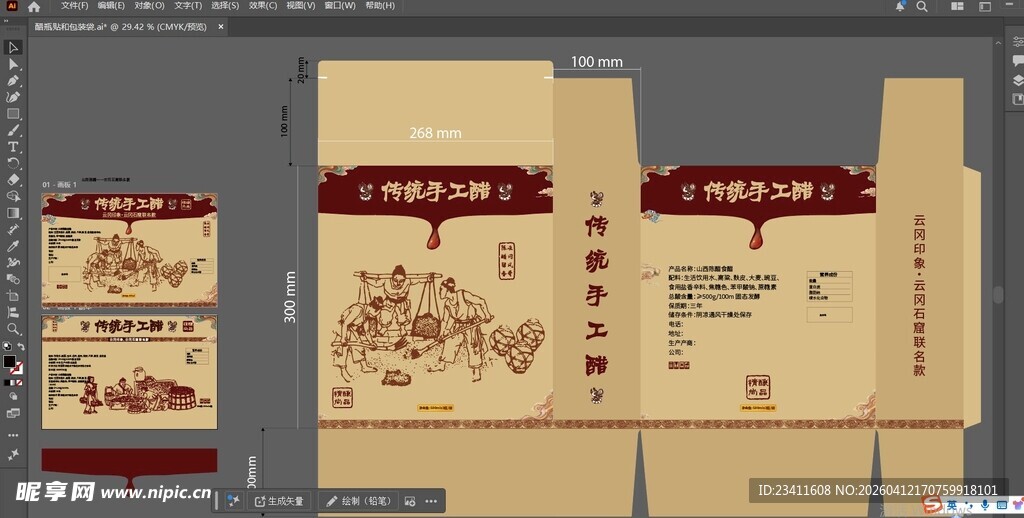1024x518 pixels.
Task: Click the task bar image-add icon
Action: click(x=410, y=501)
